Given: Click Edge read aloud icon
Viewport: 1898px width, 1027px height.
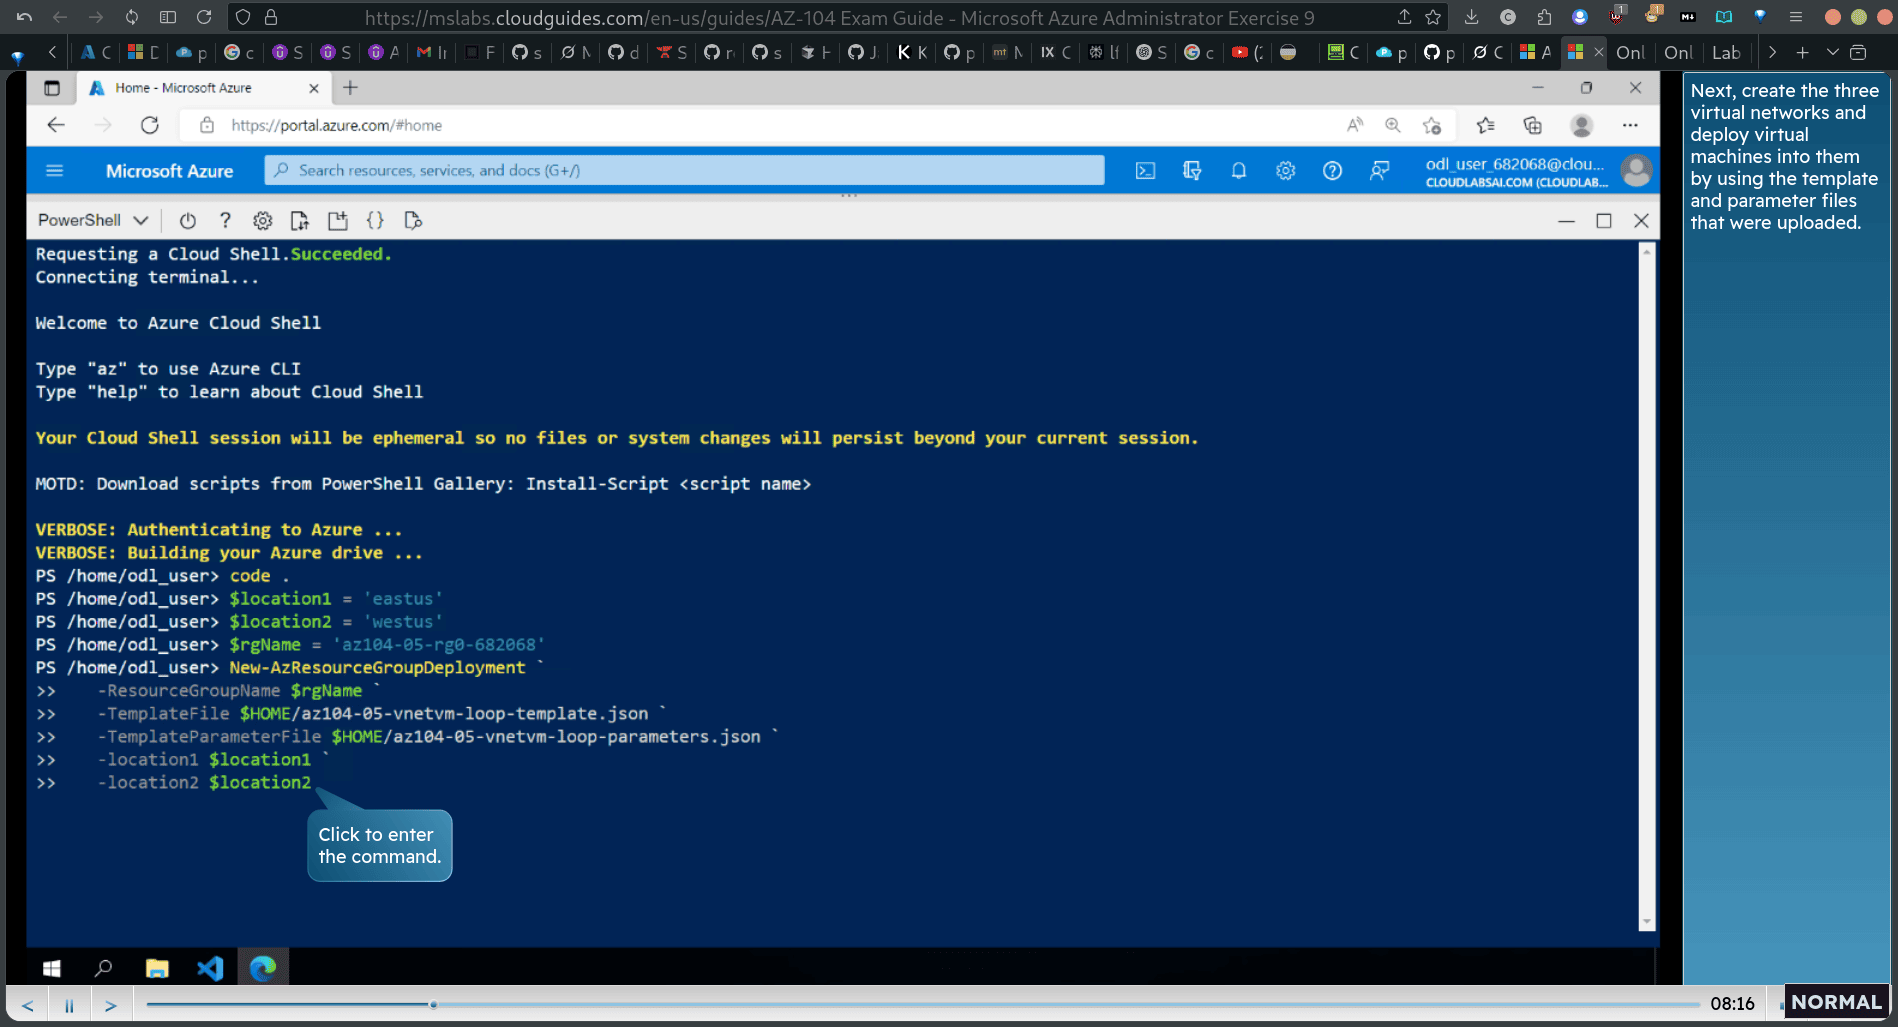Looking at the screenshot, I should 1355,125.
